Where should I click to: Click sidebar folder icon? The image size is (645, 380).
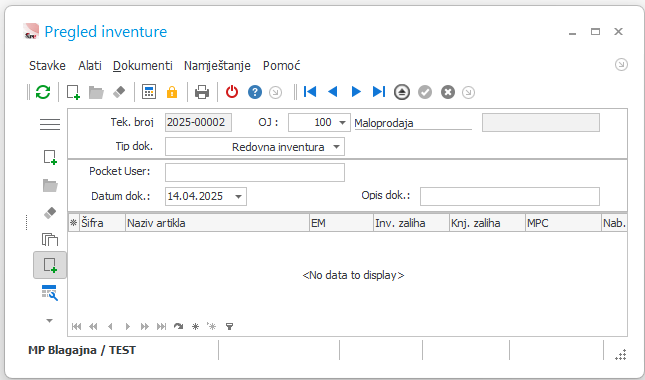pyautogui.click(x=50, y=185)
